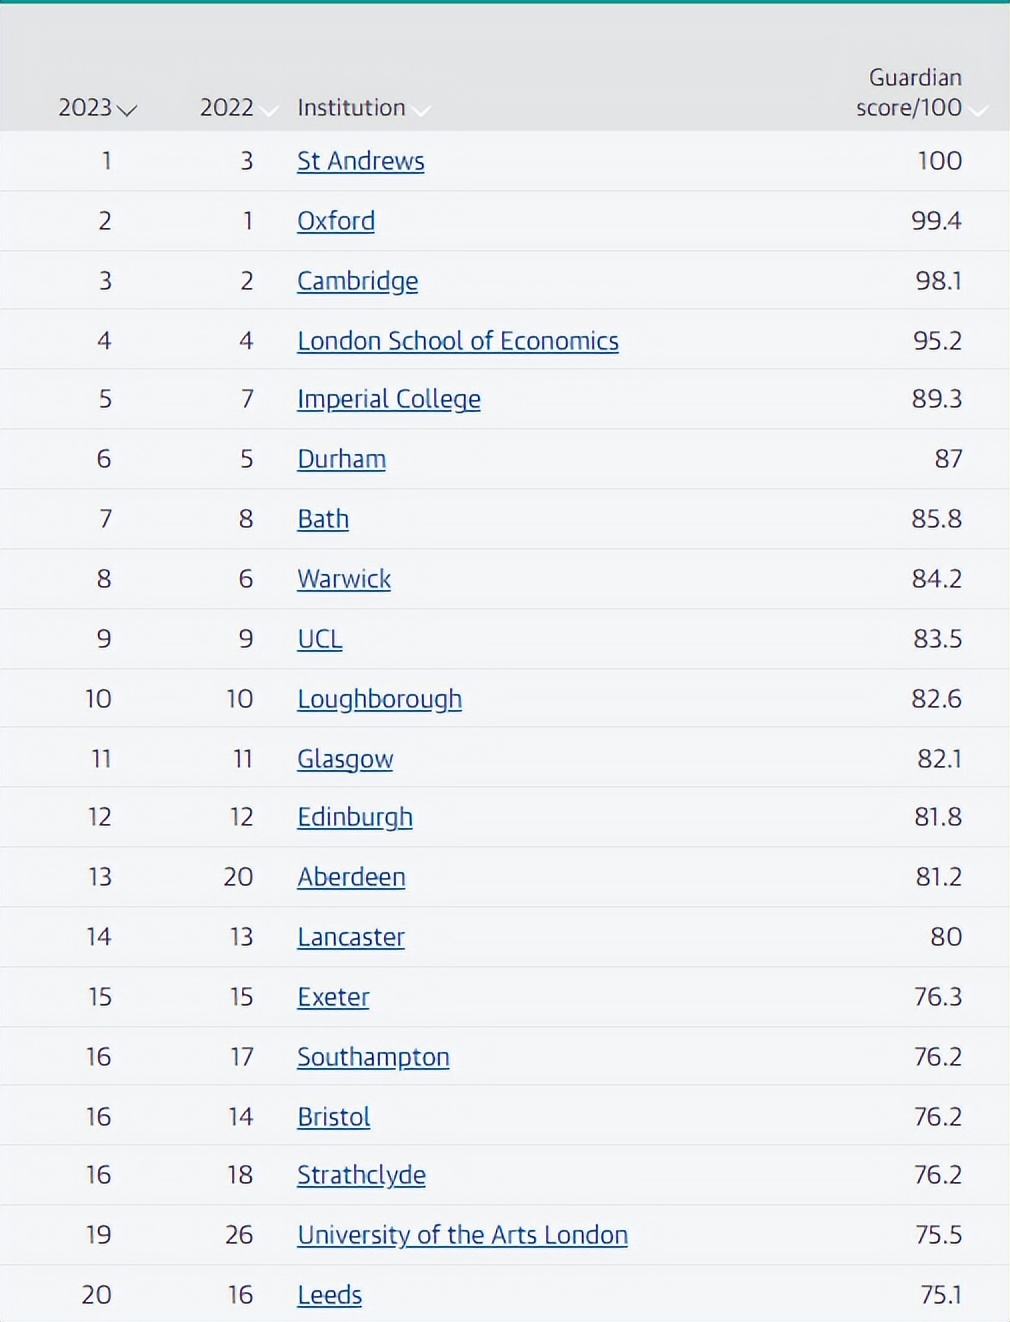
Task: Open the Aberdeen link
Action: [351, 877]
